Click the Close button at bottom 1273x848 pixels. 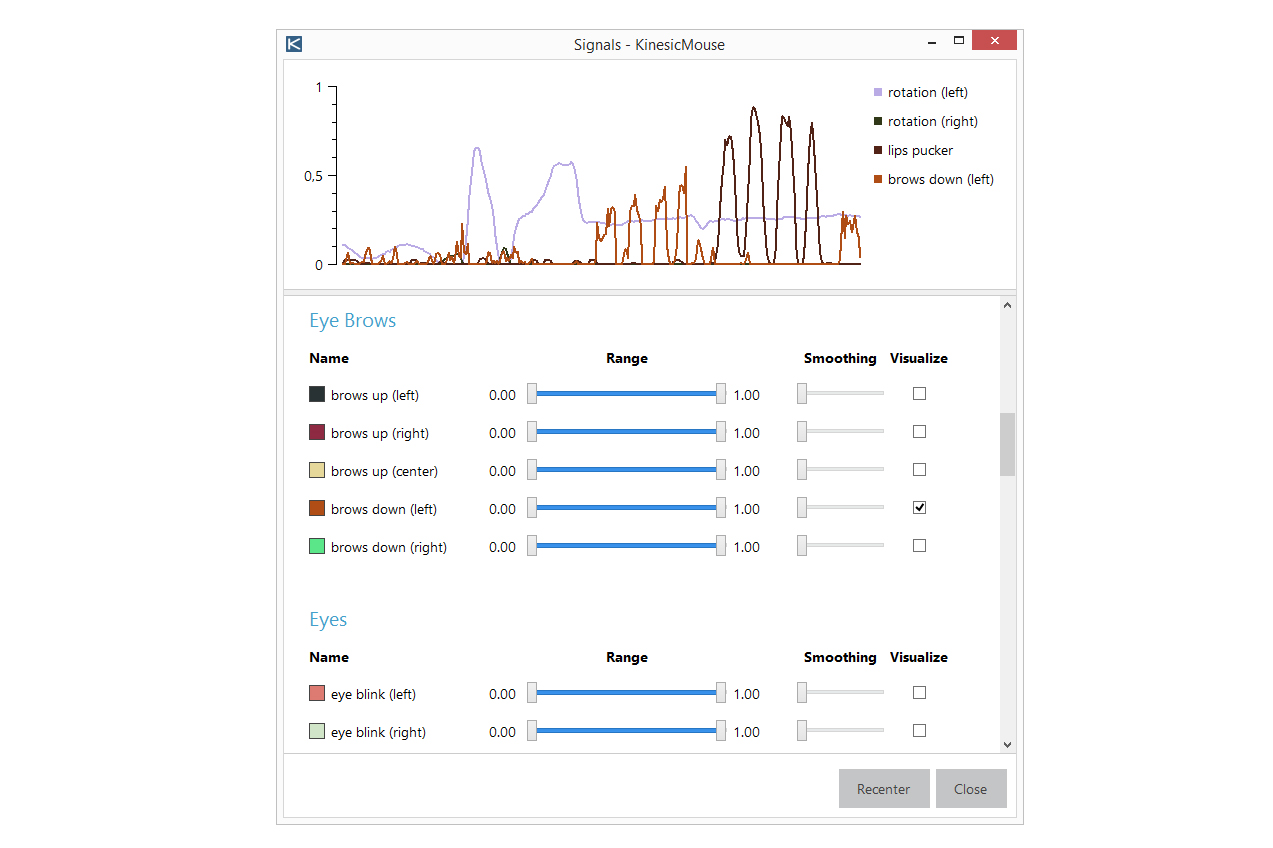pos(971,789)
